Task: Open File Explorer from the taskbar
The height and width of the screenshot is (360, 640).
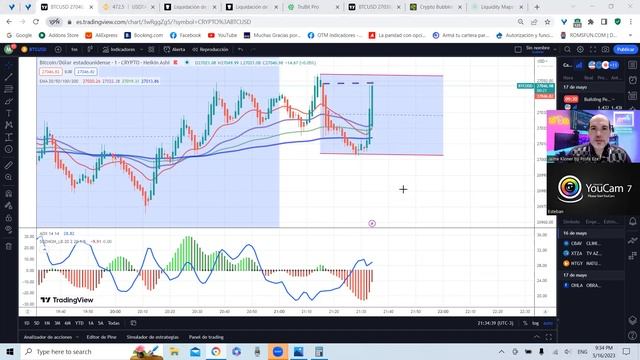Action: coord(174,351)
